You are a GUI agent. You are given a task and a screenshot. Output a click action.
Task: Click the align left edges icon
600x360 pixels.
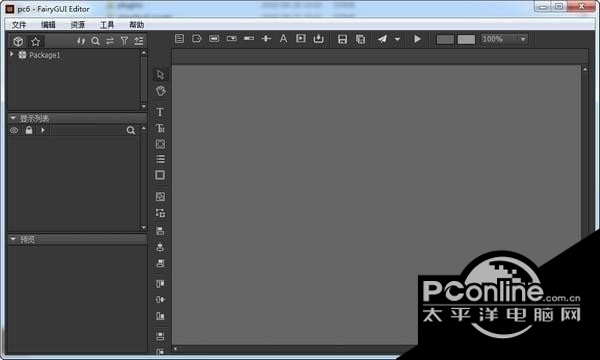(x=160, y=231)
